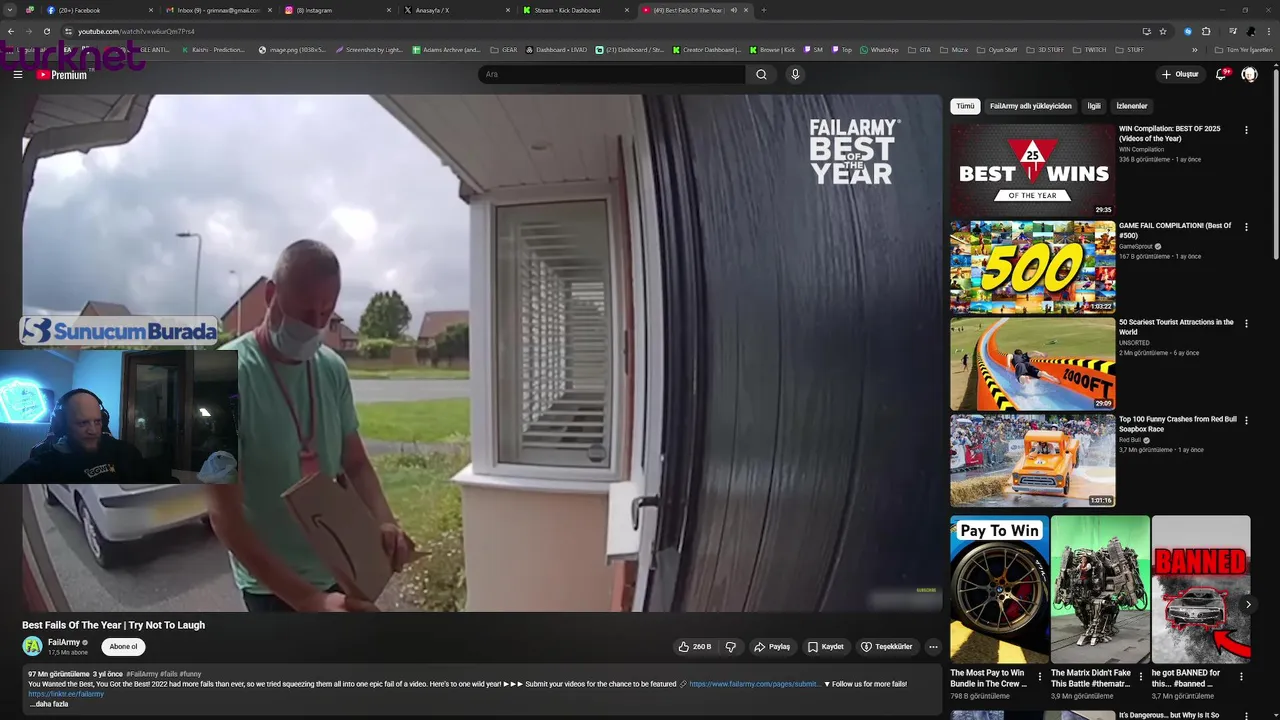Open GAME FAIL COMPILATION 500 thumbnail

pyautogui.click(x=1032, y=267)
